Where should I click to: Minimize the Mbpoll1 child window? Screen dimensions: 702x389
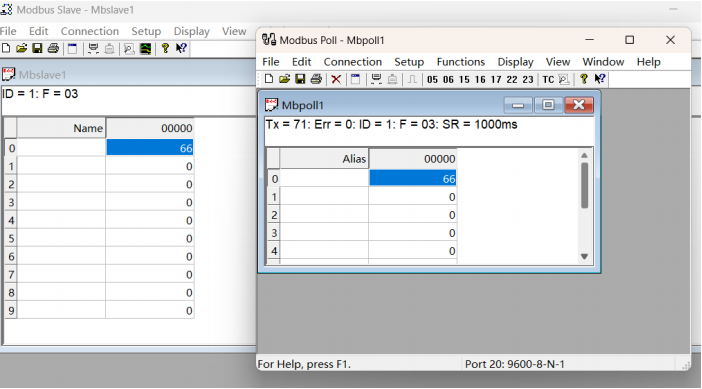[x=518, y=105]
